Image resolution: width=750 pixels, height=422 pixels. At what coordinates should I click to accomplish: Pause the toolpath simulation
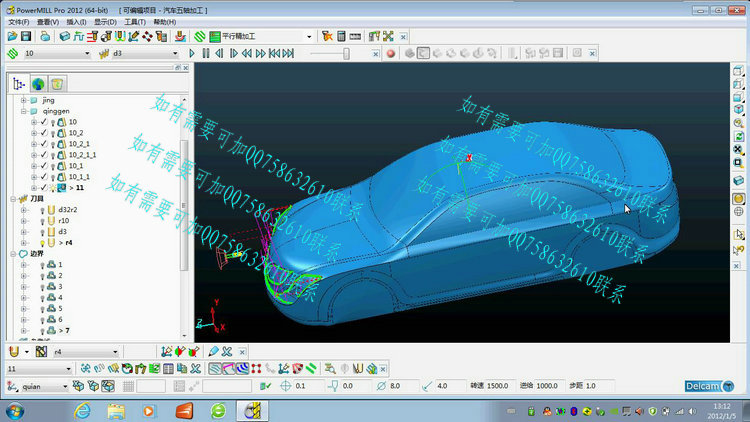206,54
